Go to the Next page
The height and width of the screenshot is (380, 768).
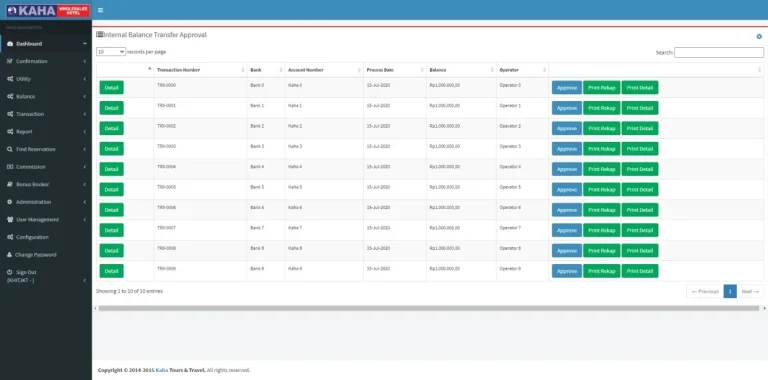[750, 291]
